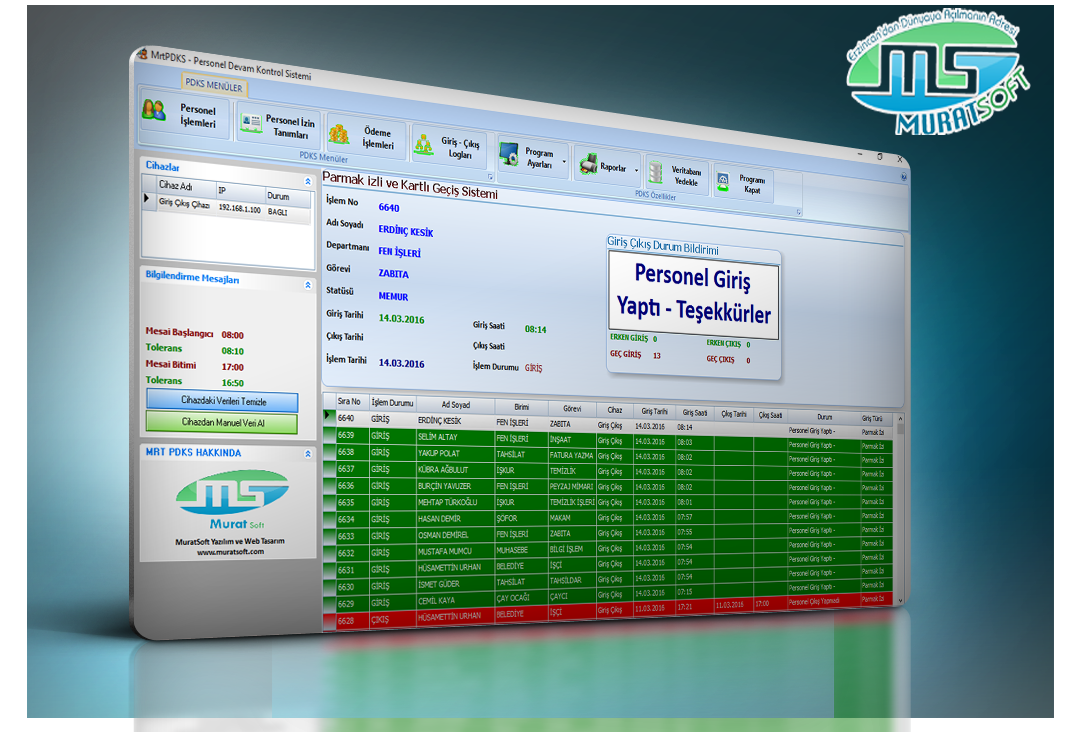Screen dimensions: 1076x732
Task: Click Program Ayarları monitor icon
Action: coord(509,154)
